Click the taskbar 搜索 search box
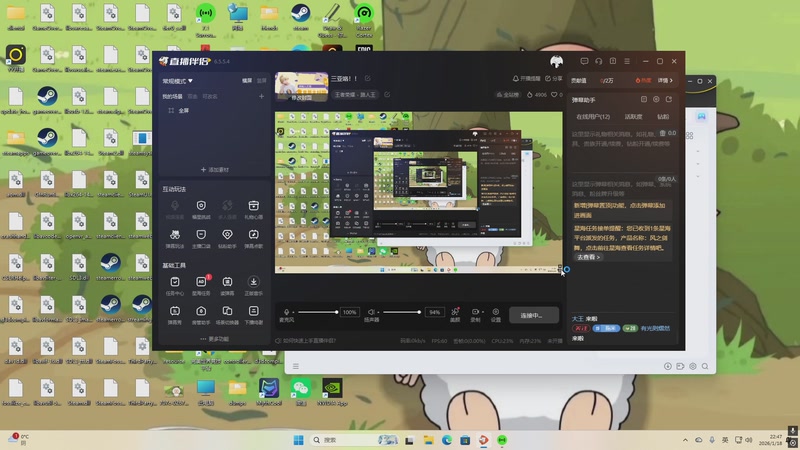 (x=355, y=440)
